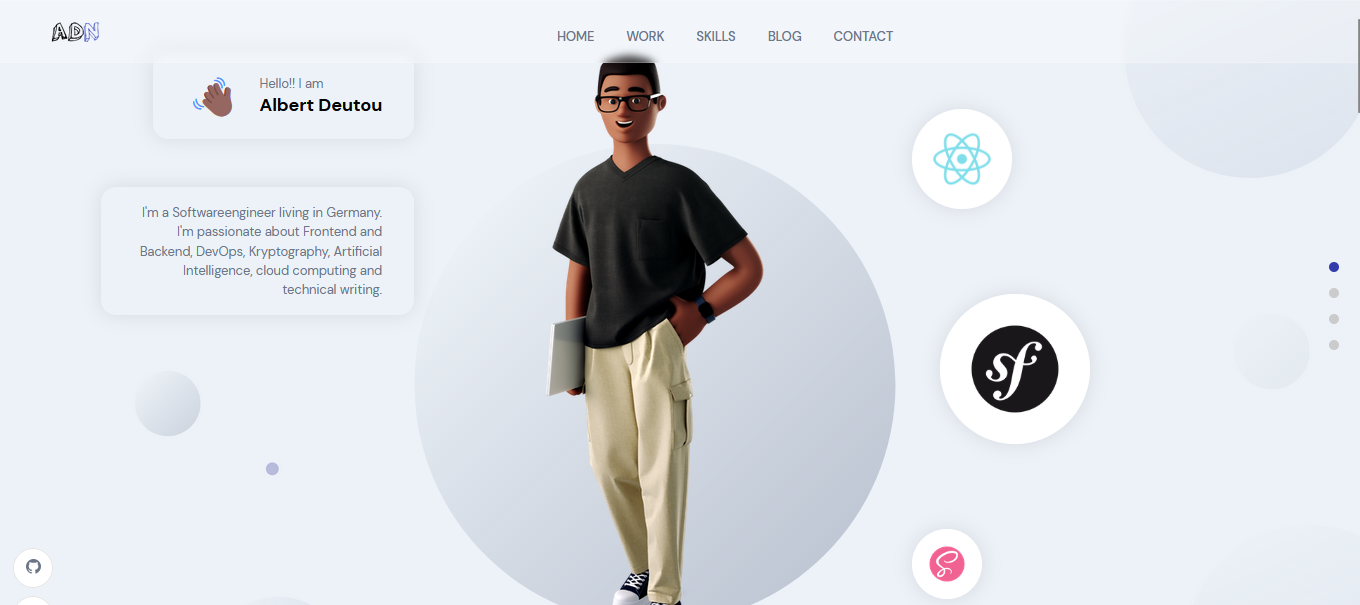Select the pink Sass logo icon
This screenshot has height=605, width=1360.
[x=947, y=564]
